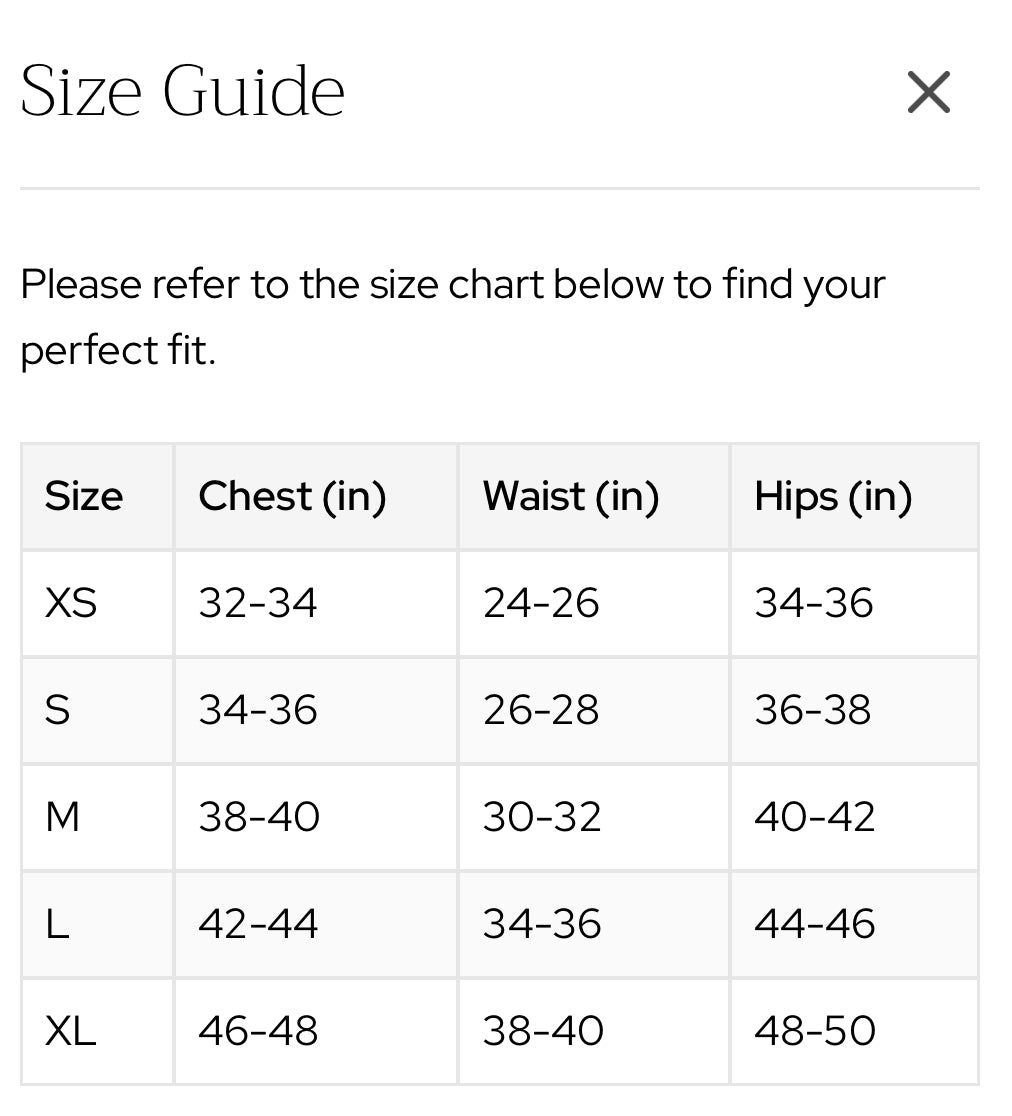Click XL waist value 38-40
Screen dimensions: 1012x1116
click(543, 1031)
